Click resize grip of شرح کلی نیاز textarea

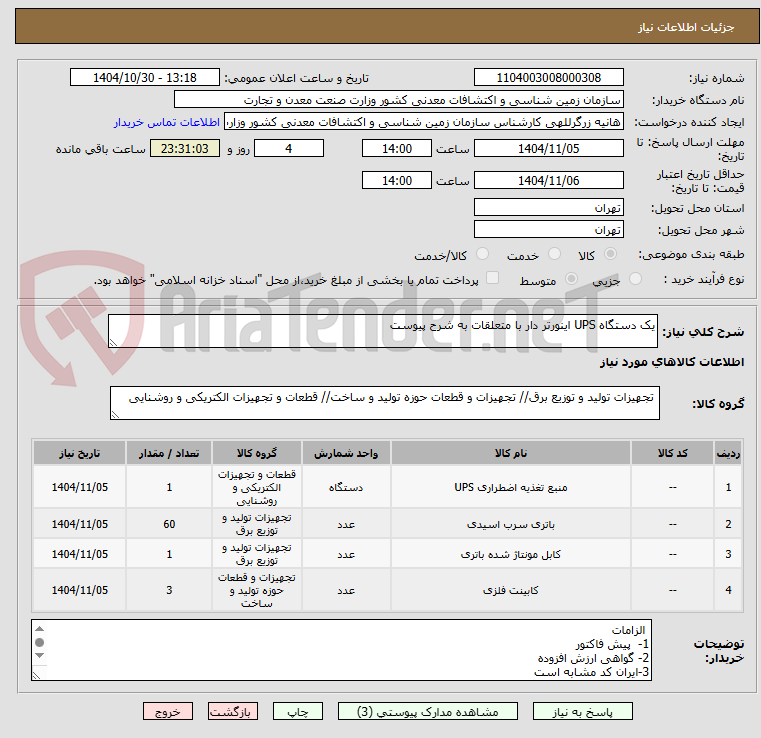(113, 343)
